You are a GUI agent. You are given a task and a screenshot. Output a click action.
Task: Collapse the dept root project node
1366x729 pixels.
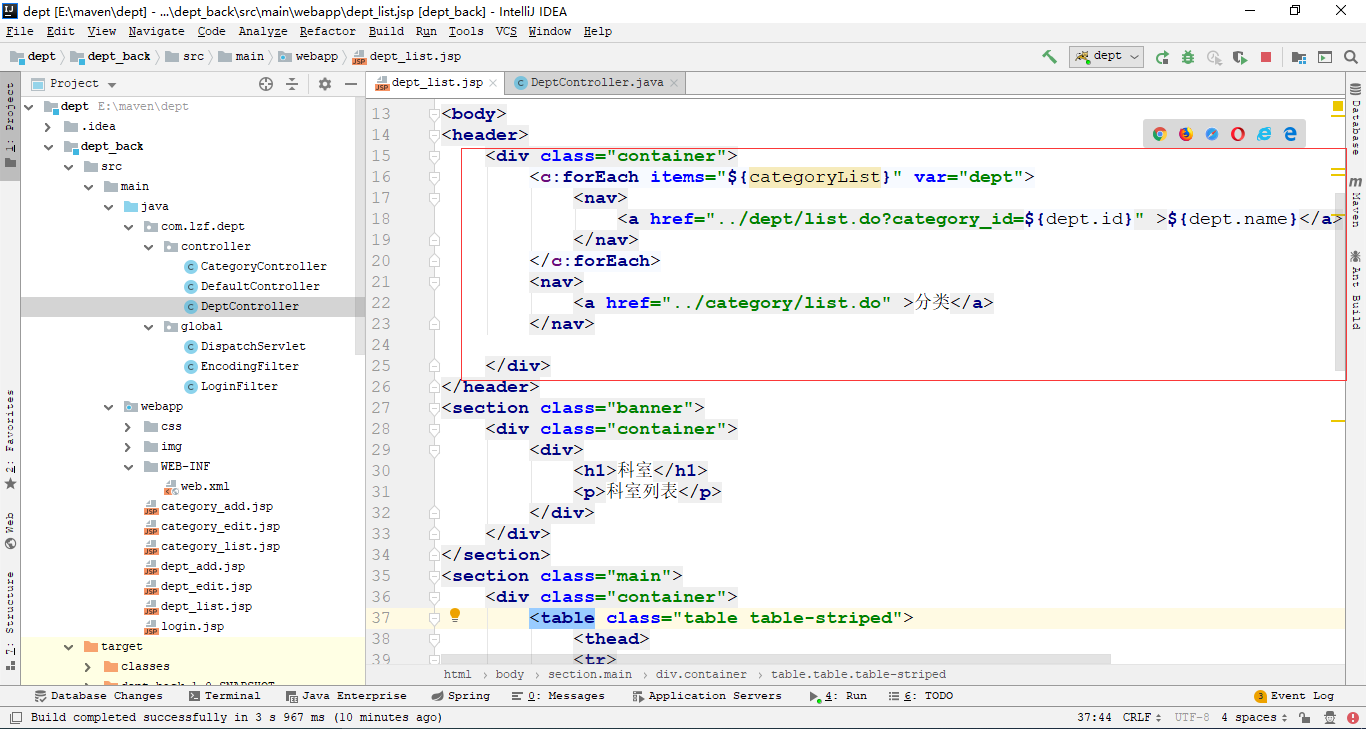pyautogui.click(x=28, y=106)
